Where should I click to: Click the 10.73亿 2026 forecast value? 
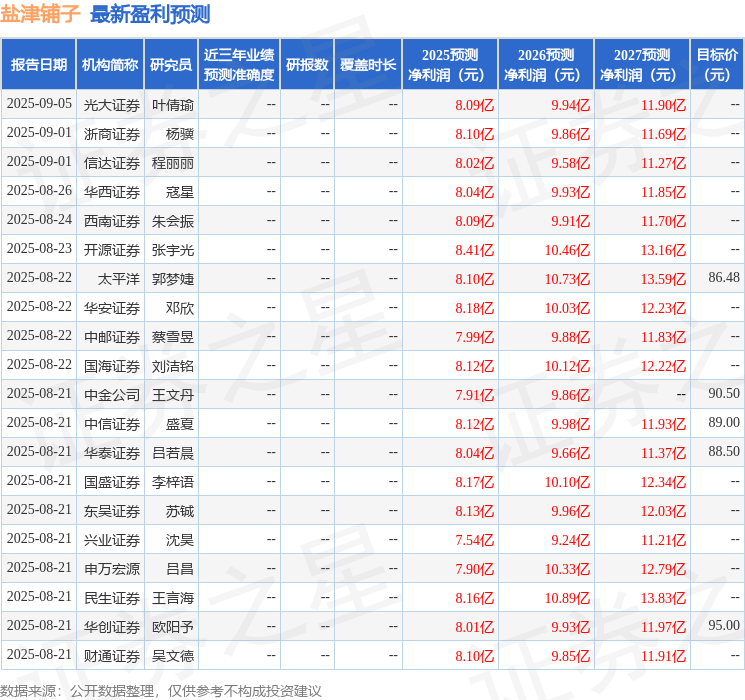(x=567, y=279)
